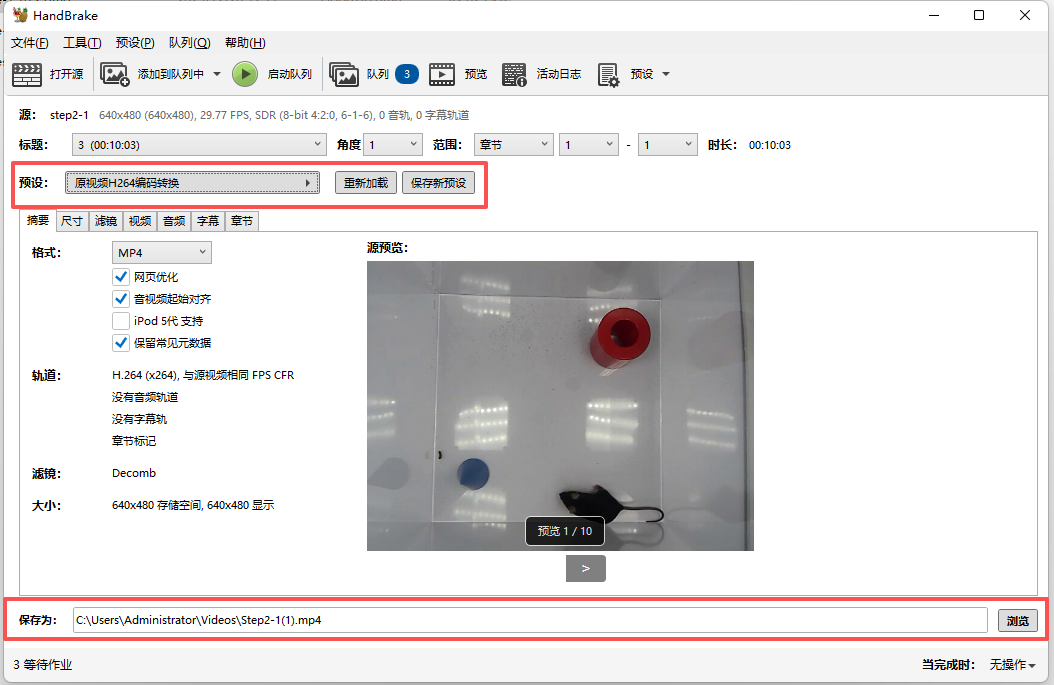
Task: Click the 预设 document gear icon
Action: point(608,74)
